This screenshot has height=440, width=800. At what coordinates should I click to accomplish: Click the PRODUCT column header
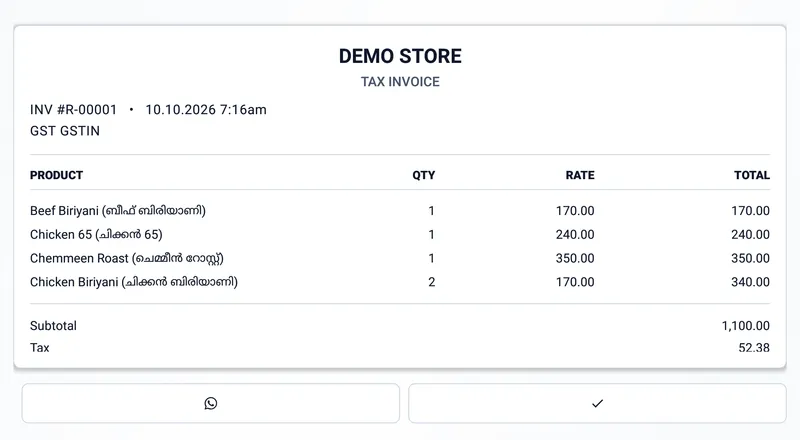(x=56, y=175)
